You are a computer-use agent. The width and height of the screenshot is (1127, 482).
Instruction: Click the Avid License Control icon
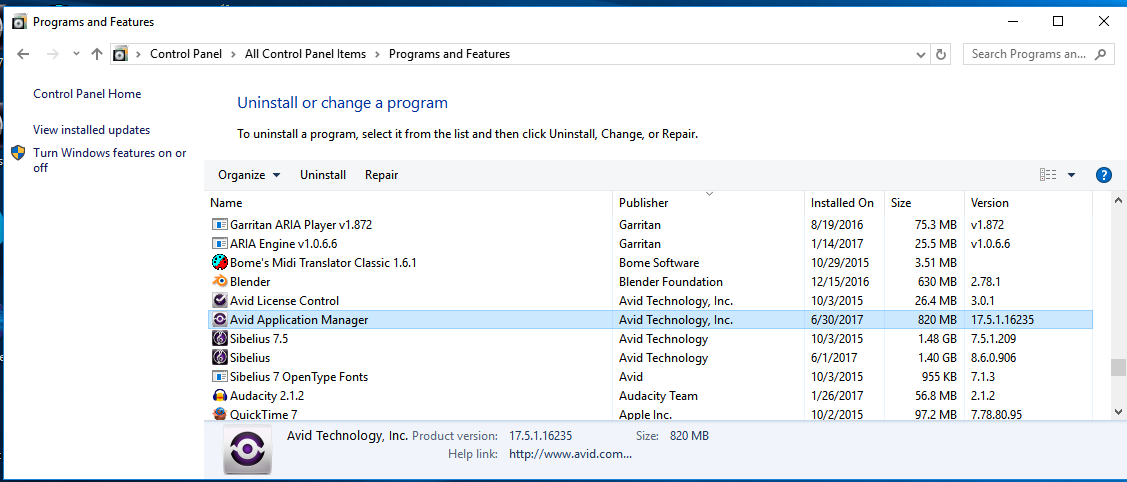(x=220, y=301)
